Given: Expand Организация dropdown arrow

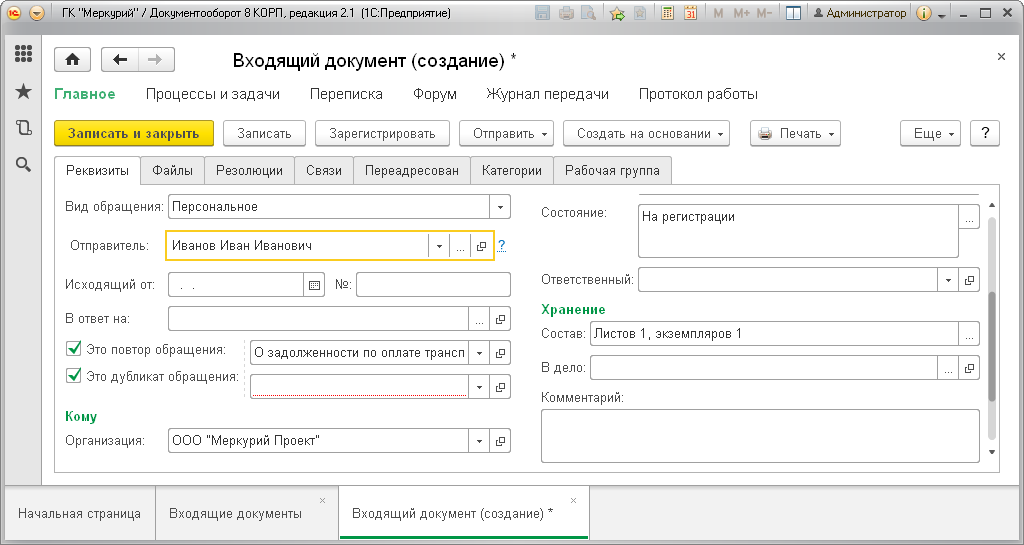Looking at the screenshot, I should point(479,441).
